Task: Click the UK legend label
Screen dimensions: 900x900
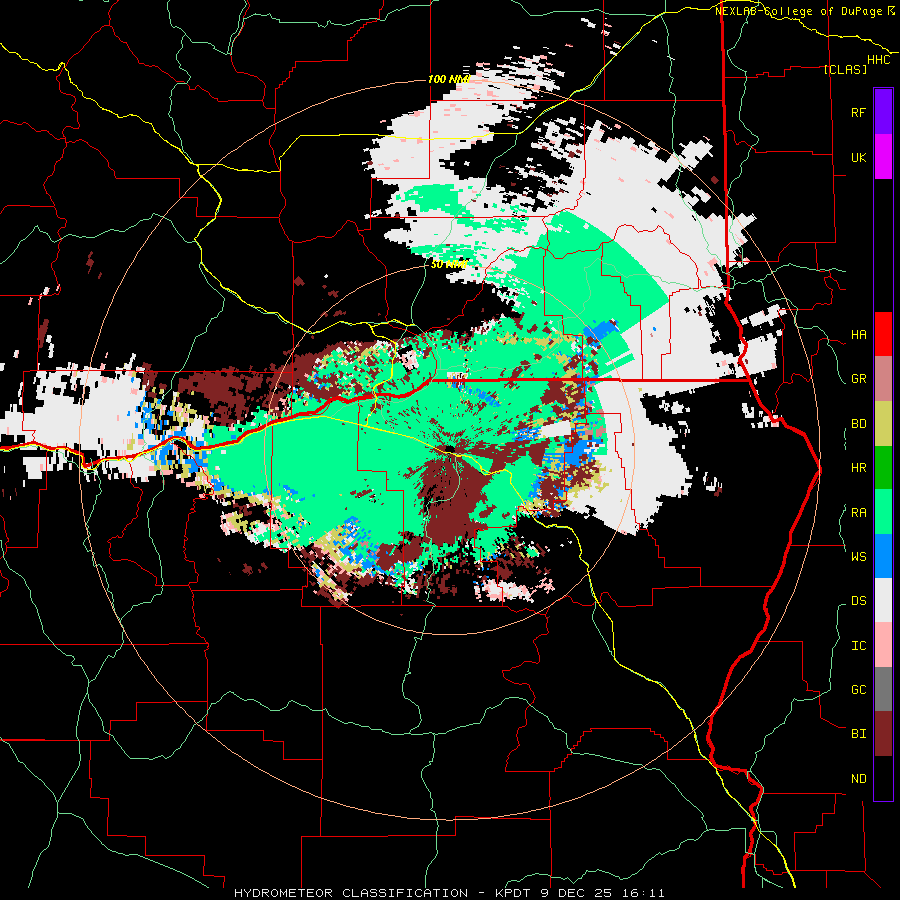Action: point(858,157)
